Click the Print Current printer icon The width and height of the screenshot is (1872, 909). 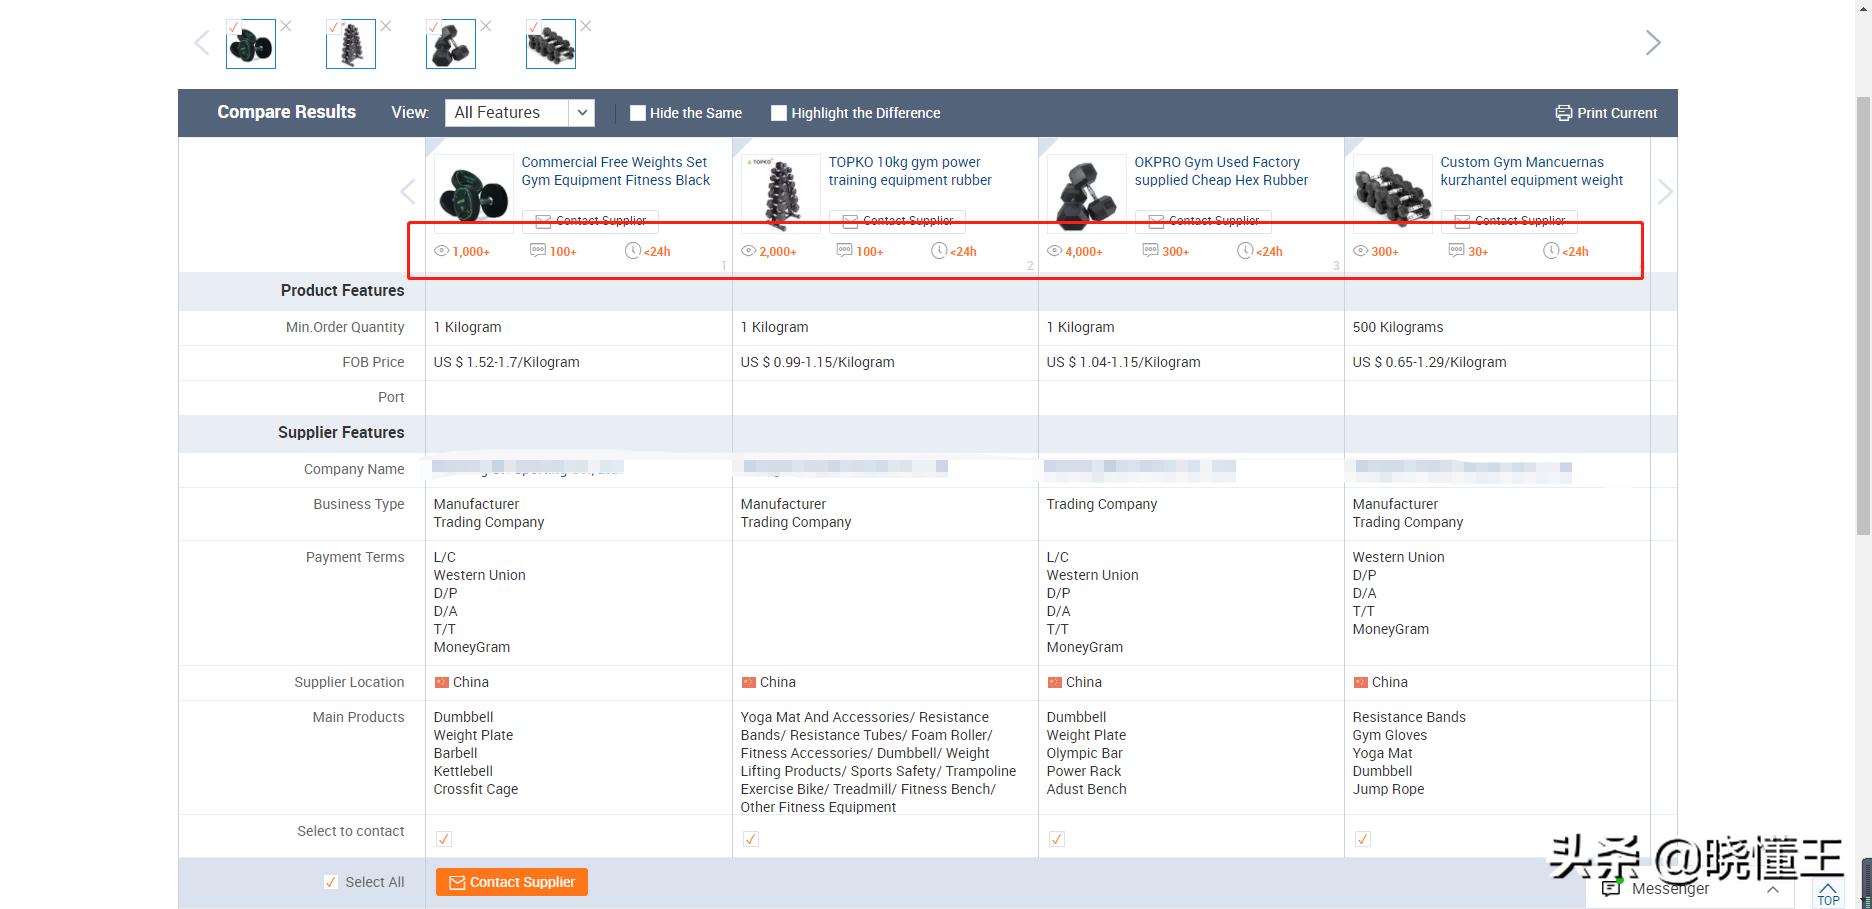point(1563,113)
